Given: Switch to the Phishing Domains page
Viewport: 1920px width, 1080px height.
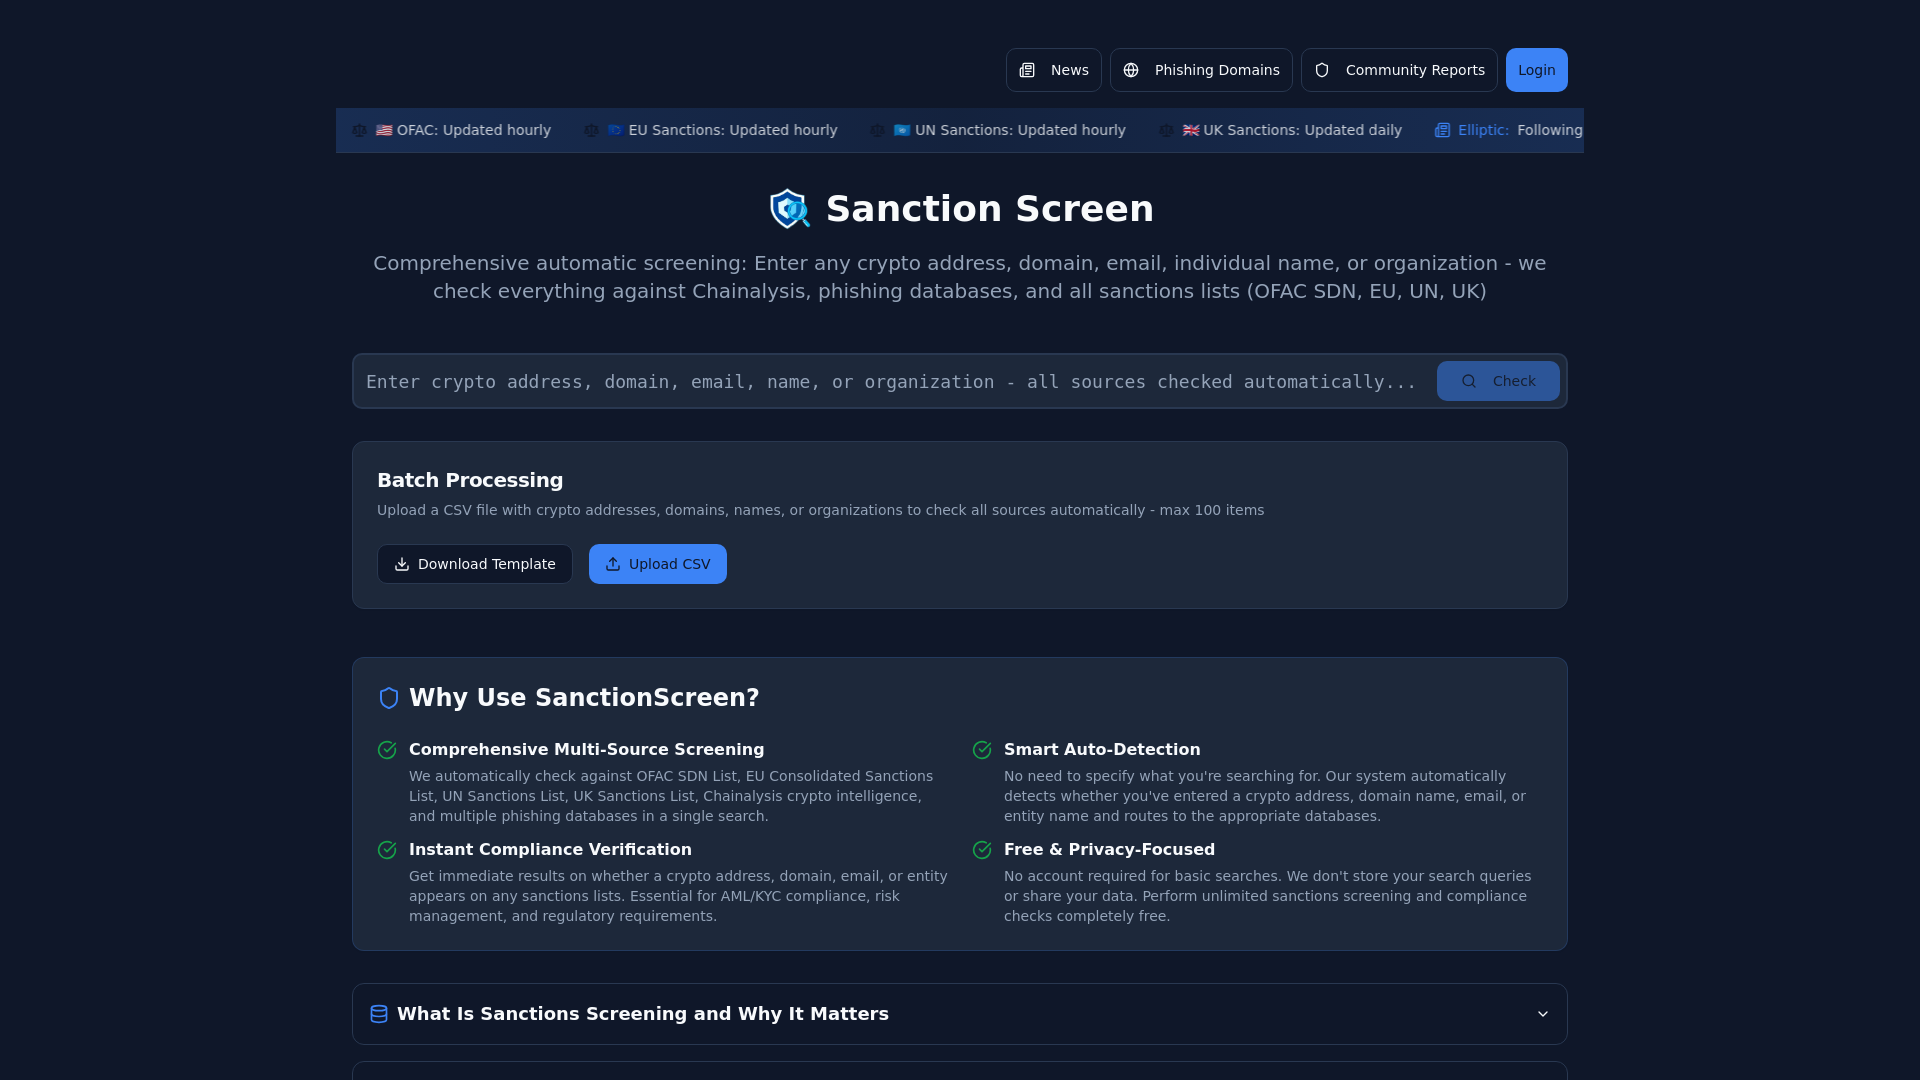Looking at the screenshot, I should coord(1201,70).
